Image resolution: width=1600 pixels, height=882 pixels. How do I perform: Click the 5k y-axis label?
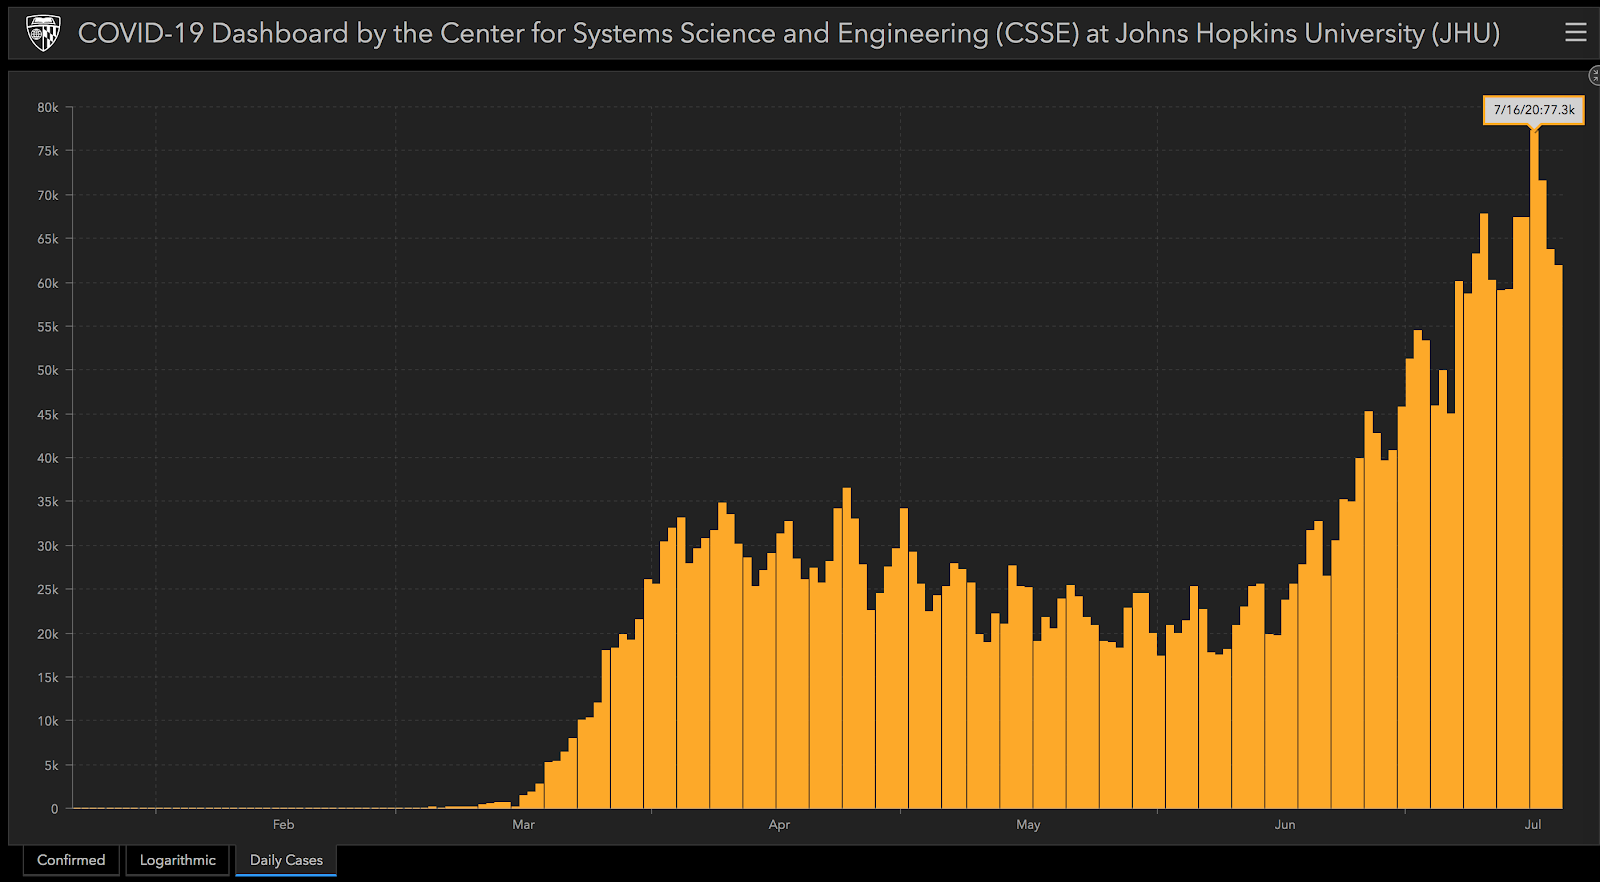click(51, 765)
